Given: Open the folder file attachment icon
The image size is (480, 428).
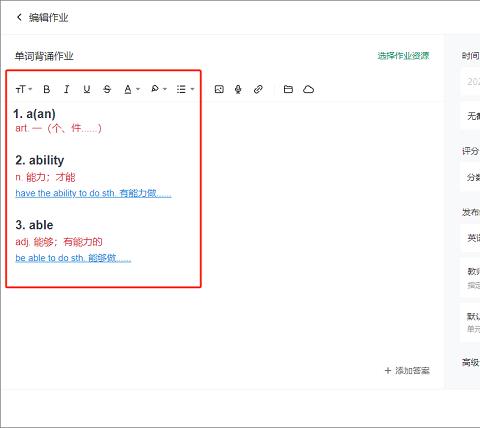Looking at the screenshot, I should pyautogui.click(x=288, y=89).
